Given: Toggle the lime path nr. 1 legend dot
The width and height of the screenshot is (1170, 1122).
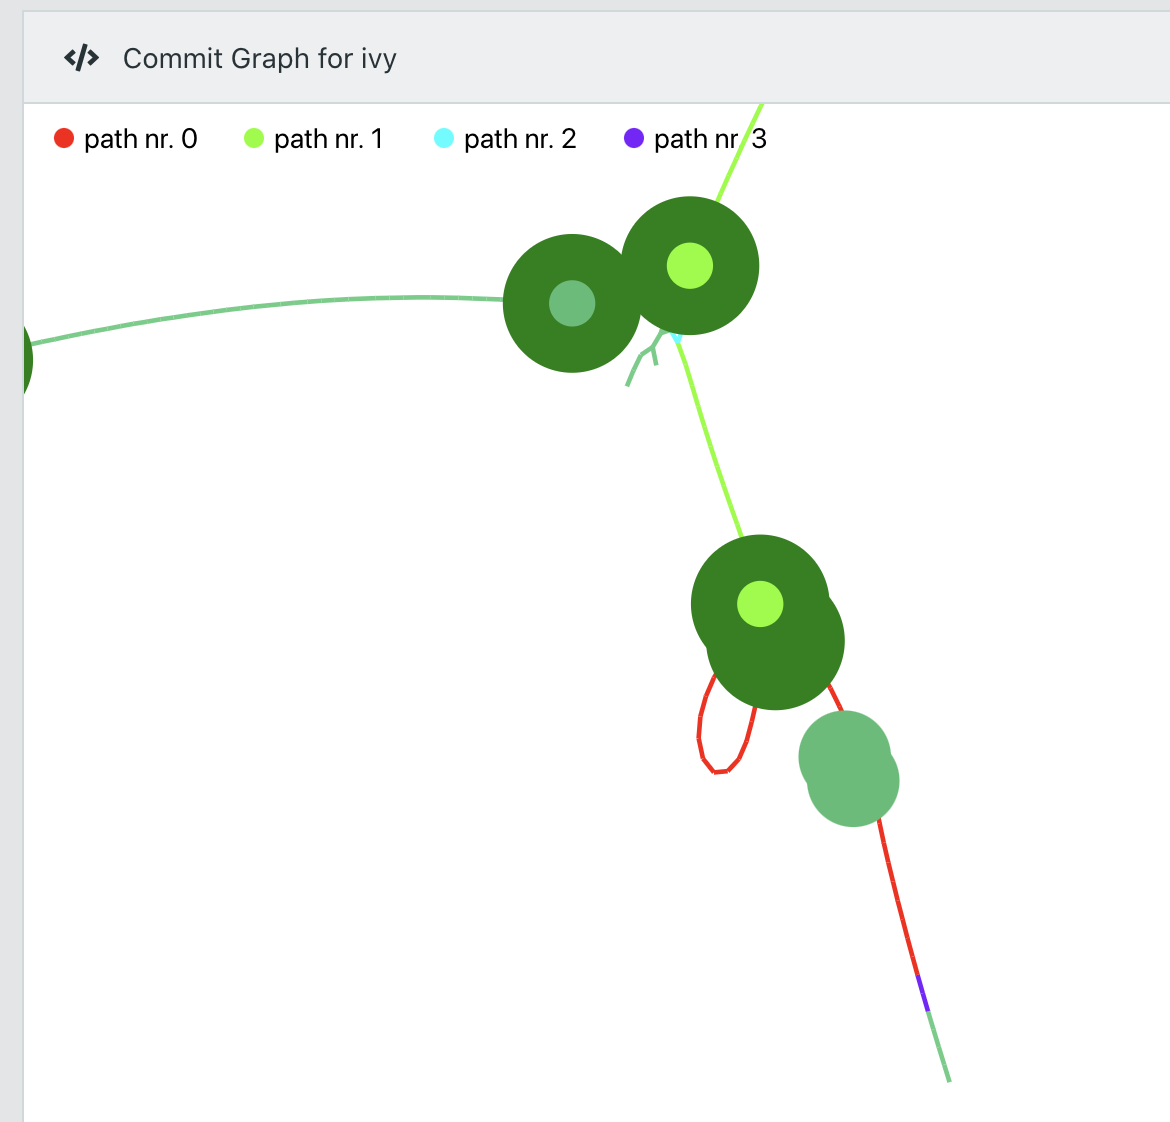Looking at the screenshot, I should point(254,138).
